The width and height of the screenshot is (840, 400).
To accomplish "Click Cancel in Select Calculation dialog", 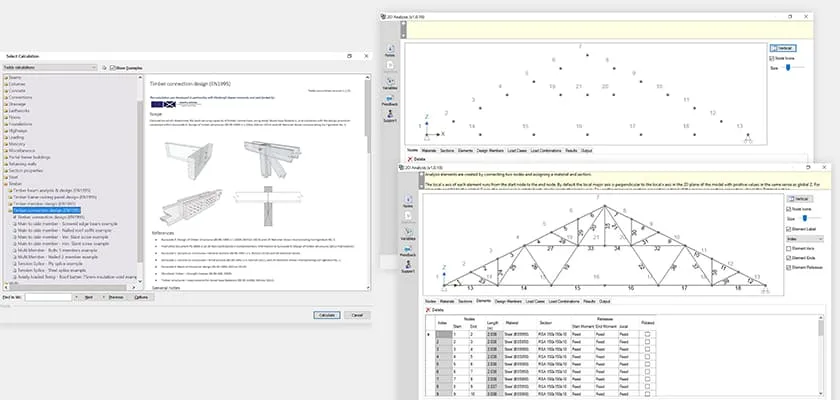I will pos(357,315).
